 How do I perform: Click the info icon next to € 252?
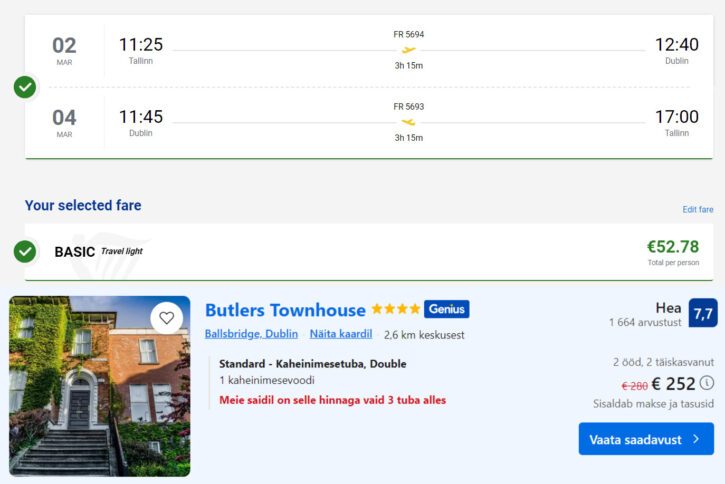point(707,383)
